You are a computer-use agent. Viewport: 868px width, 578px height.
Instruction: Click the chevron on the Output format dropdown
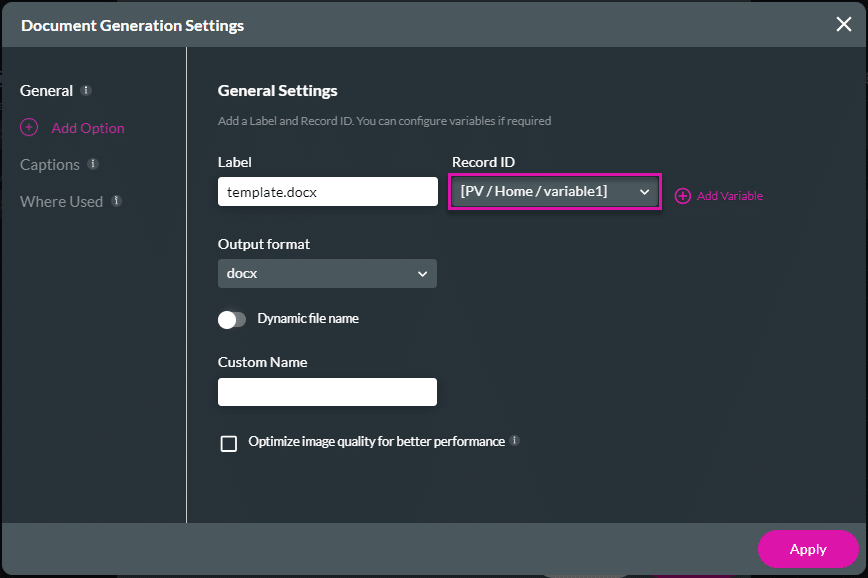coord(423,273)
